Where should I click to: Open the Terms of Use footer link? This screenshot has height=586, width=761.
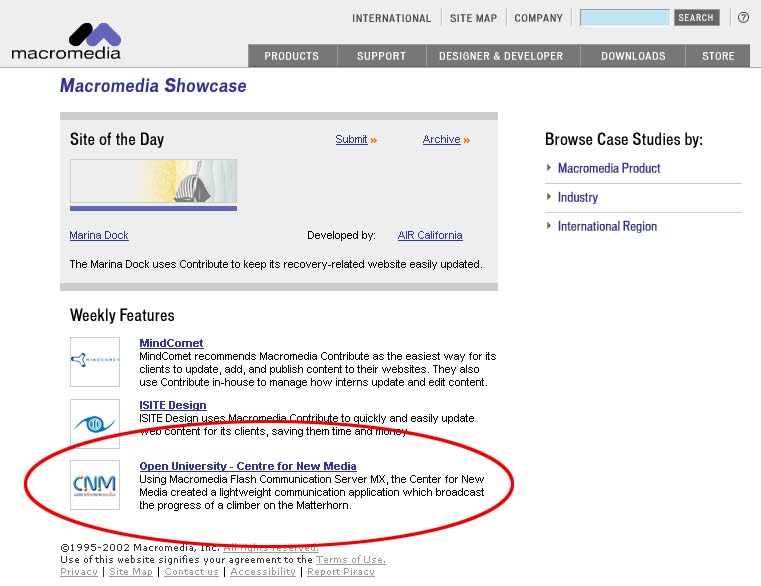pyautogui.click(x=350, y=560)
